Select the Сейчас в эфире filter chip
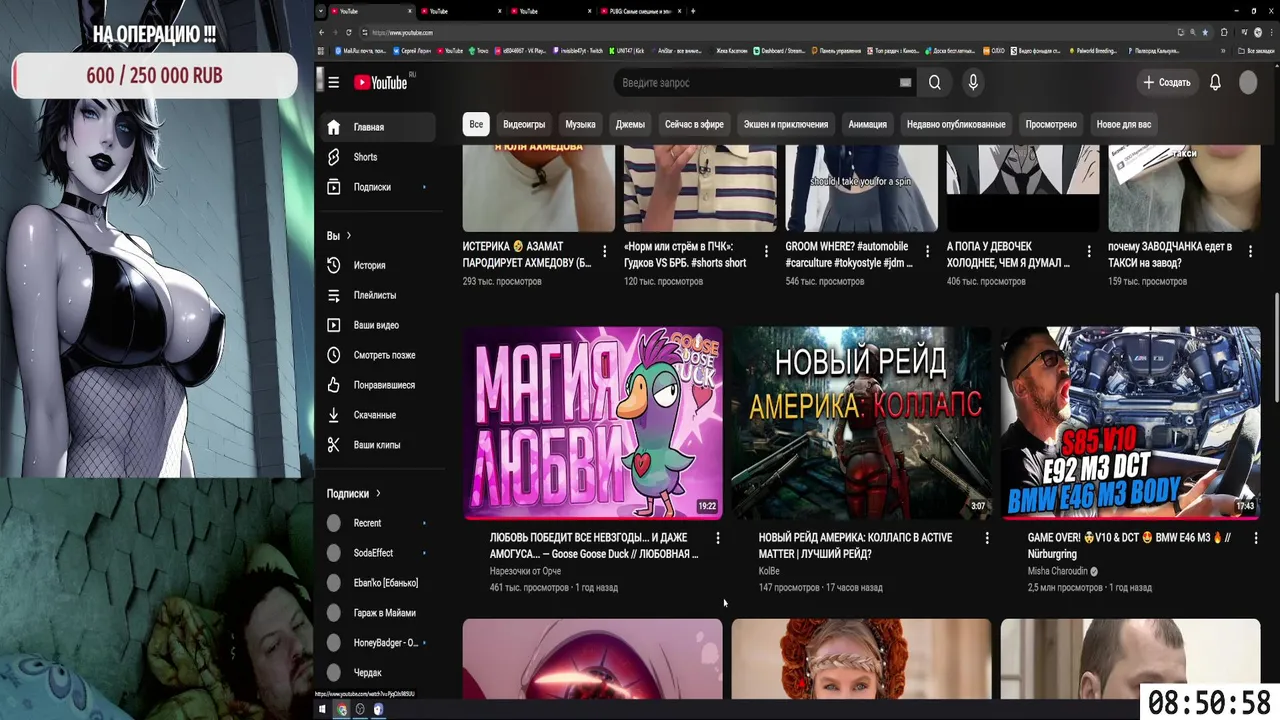Image resolution: width=1280 pixels, height=720 pixels. point(694,125)
